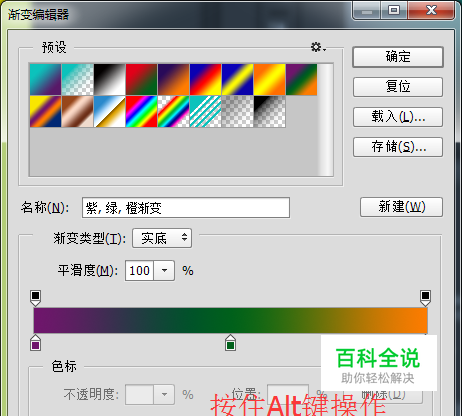Select the right opacity stop above gradient bar
The width and height of the screenshot is (462, 416).
click(x=425, y=298)
